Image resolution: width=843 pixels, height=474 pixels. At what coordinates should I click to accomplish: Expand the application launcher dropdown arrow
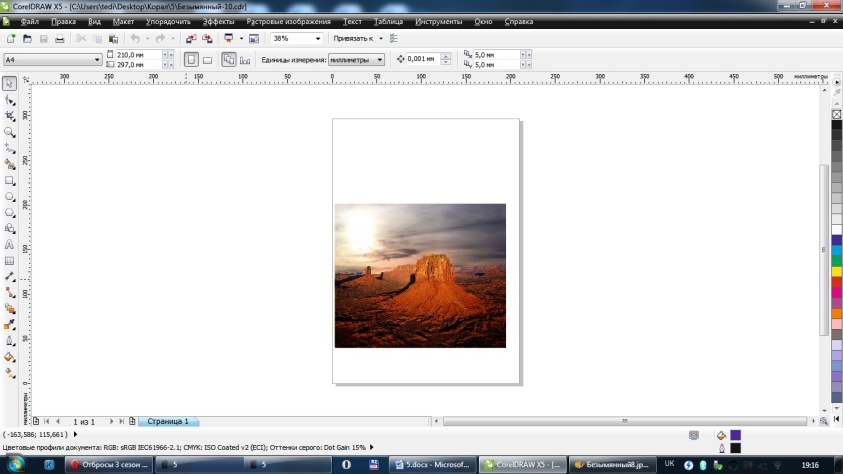241,39
